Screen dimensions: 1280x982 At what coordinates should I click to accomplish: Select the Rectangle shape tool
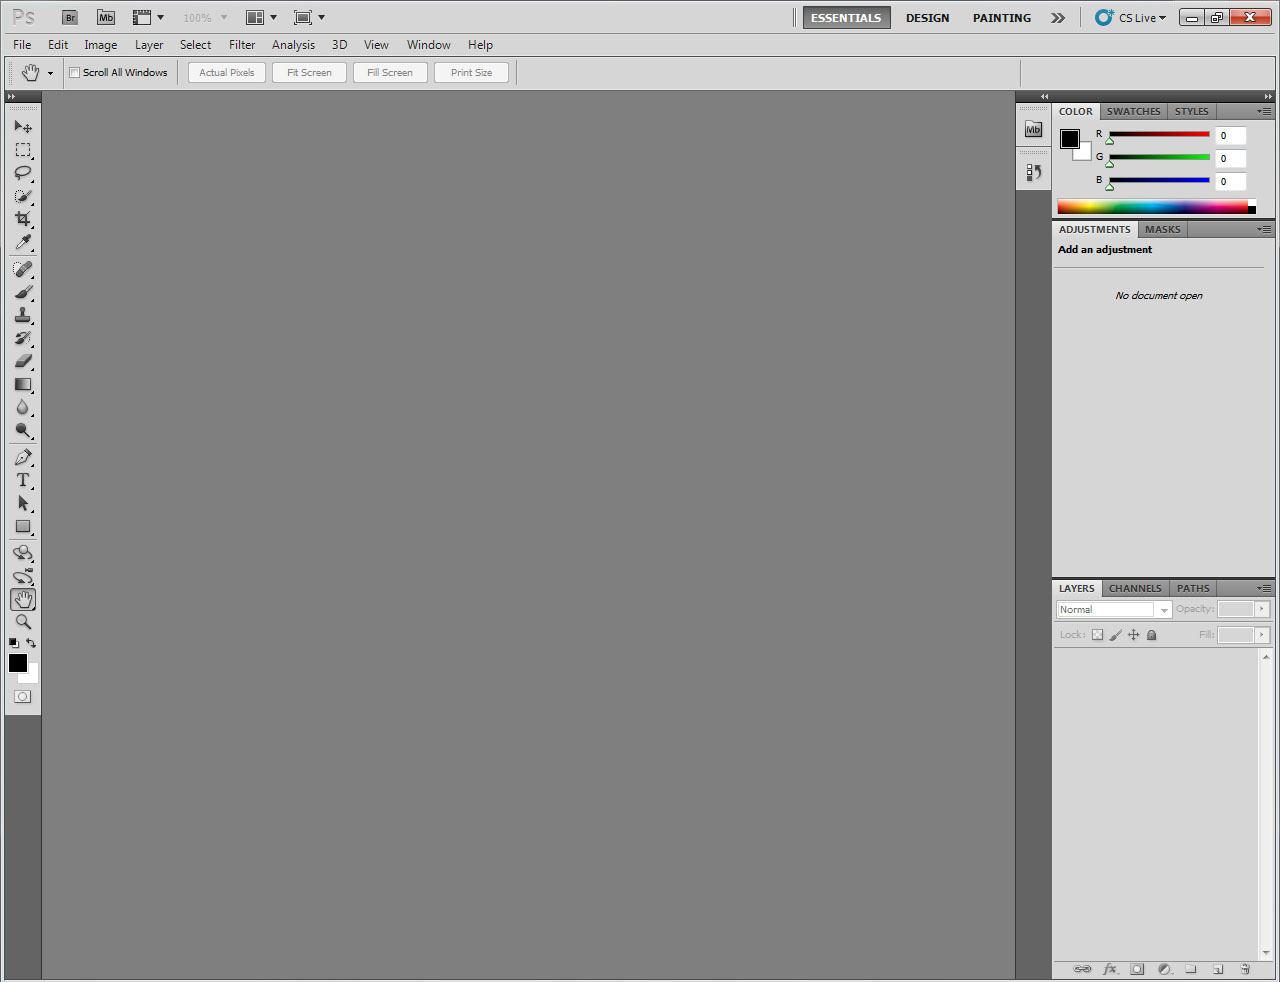(23, 526)
